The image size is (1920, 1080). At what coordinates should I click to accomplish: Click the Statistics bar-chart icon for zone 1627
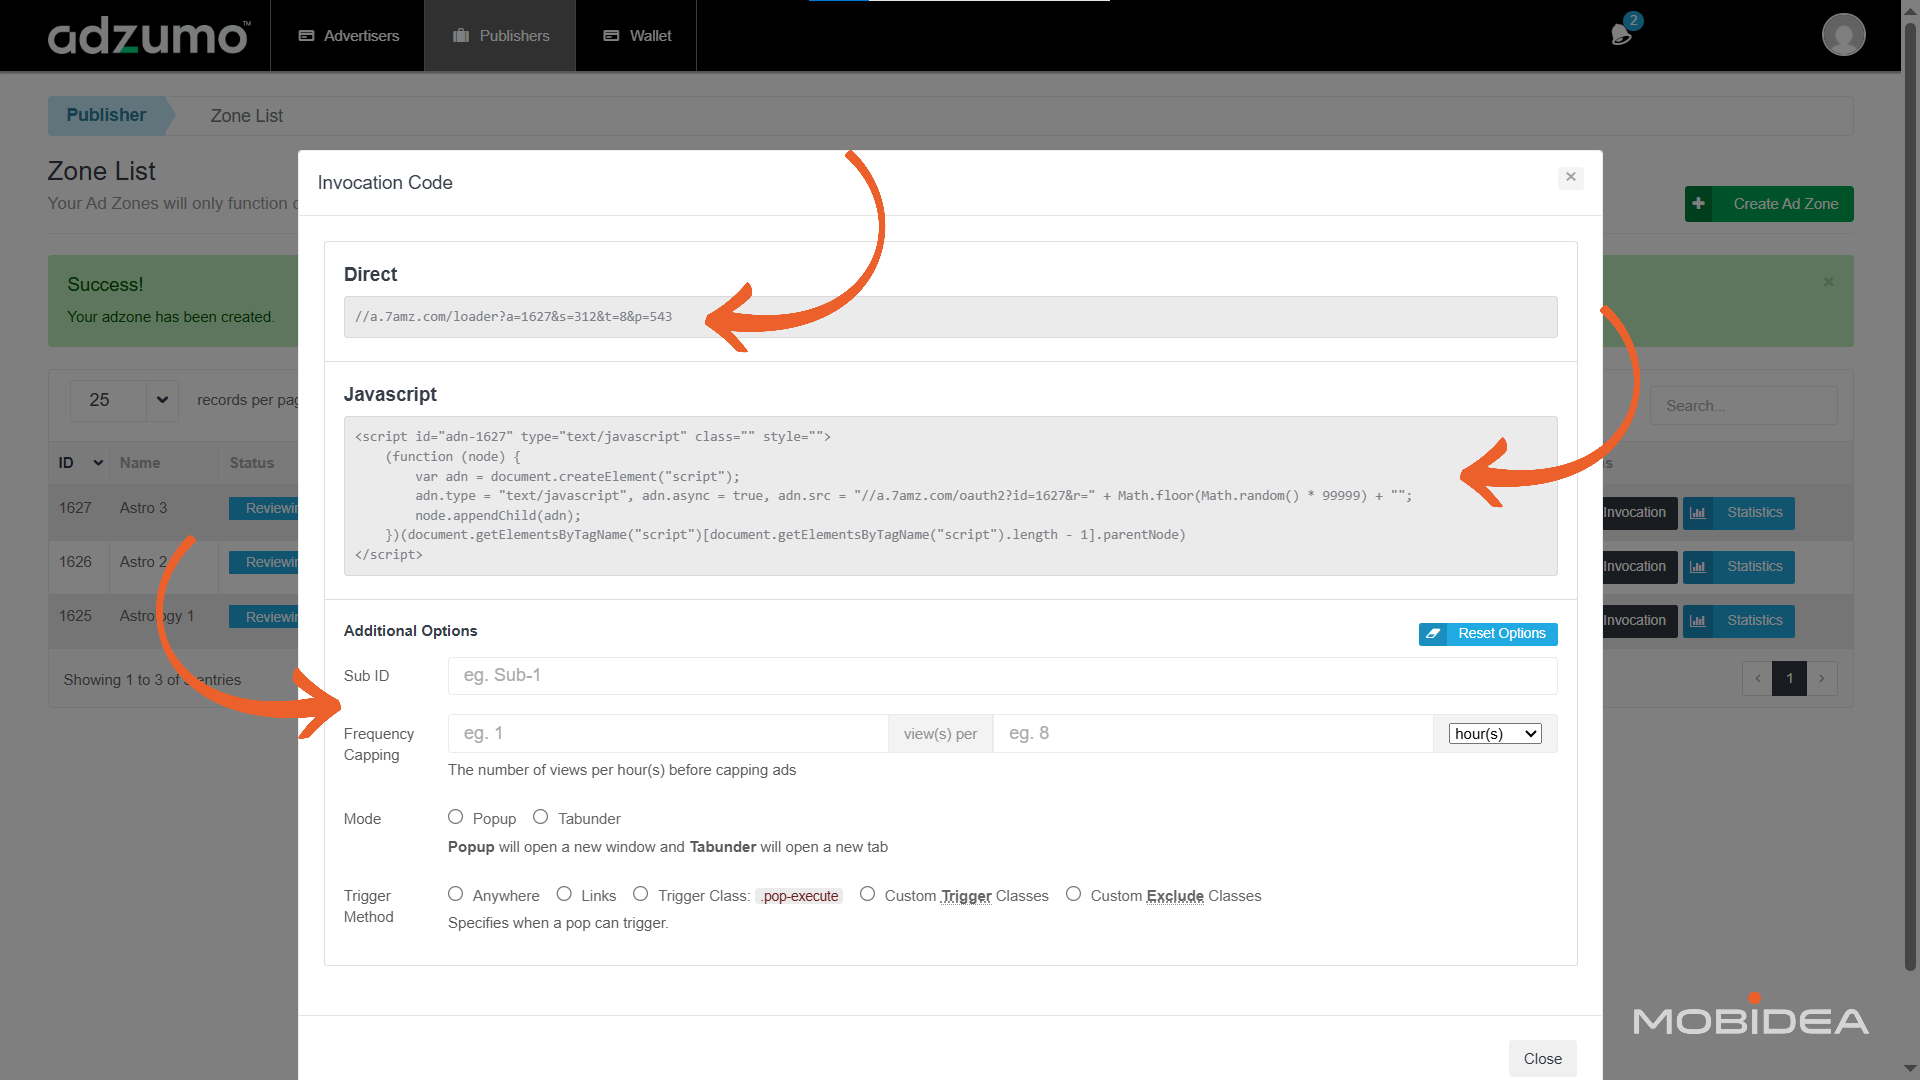pyautogui.click(x=1698, y=513)
